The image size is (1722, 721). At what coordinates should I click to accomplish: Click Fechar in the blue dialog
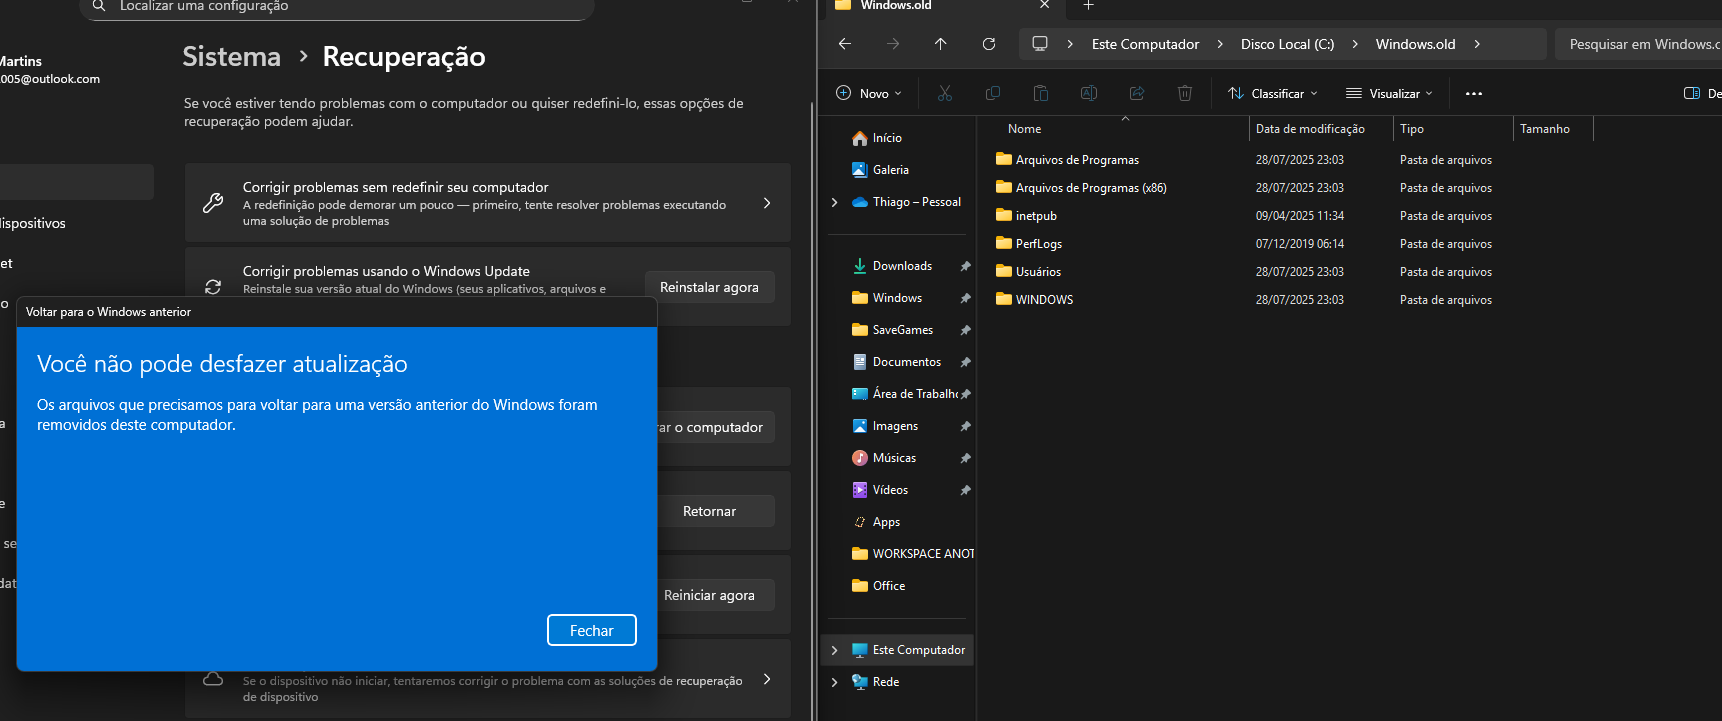point(592,630)
